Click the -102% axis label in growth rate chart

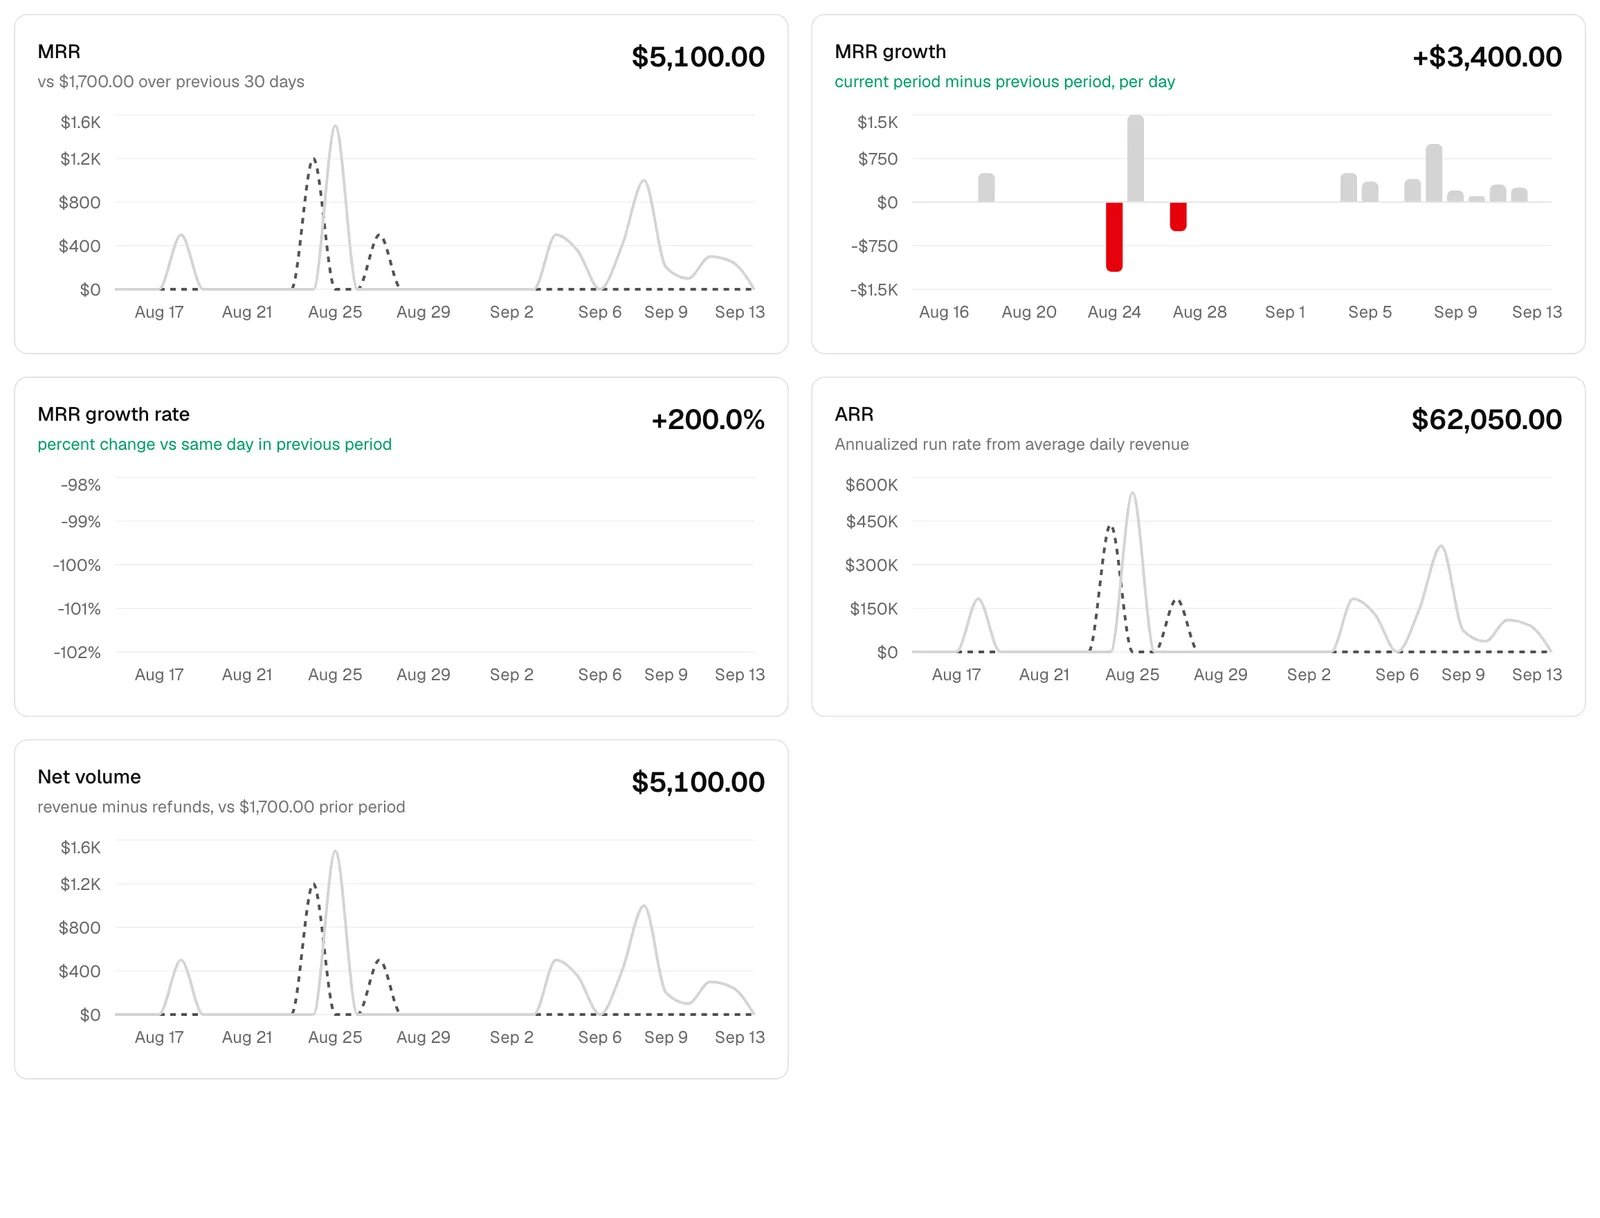pyautogui.click(x=77, y=652)
